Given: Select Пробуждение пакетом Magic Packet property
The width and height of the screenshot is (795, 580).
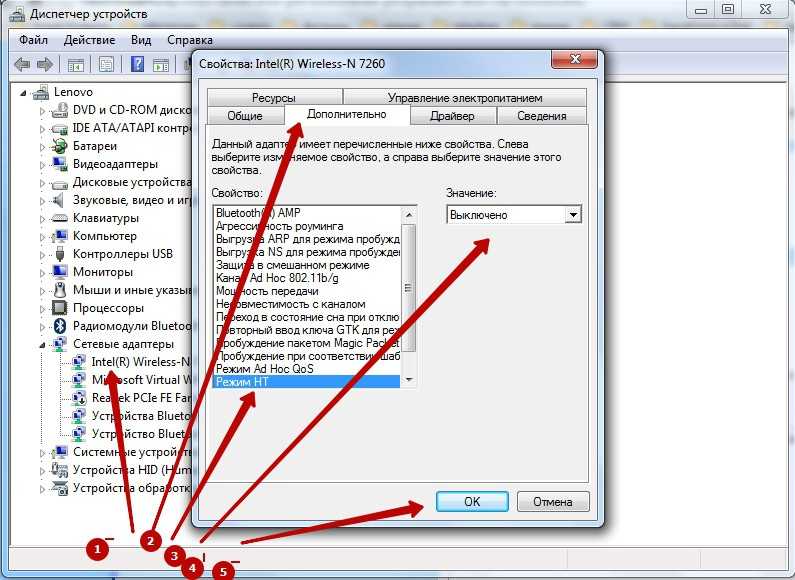Looking at the screenshot, I should 307,343.
